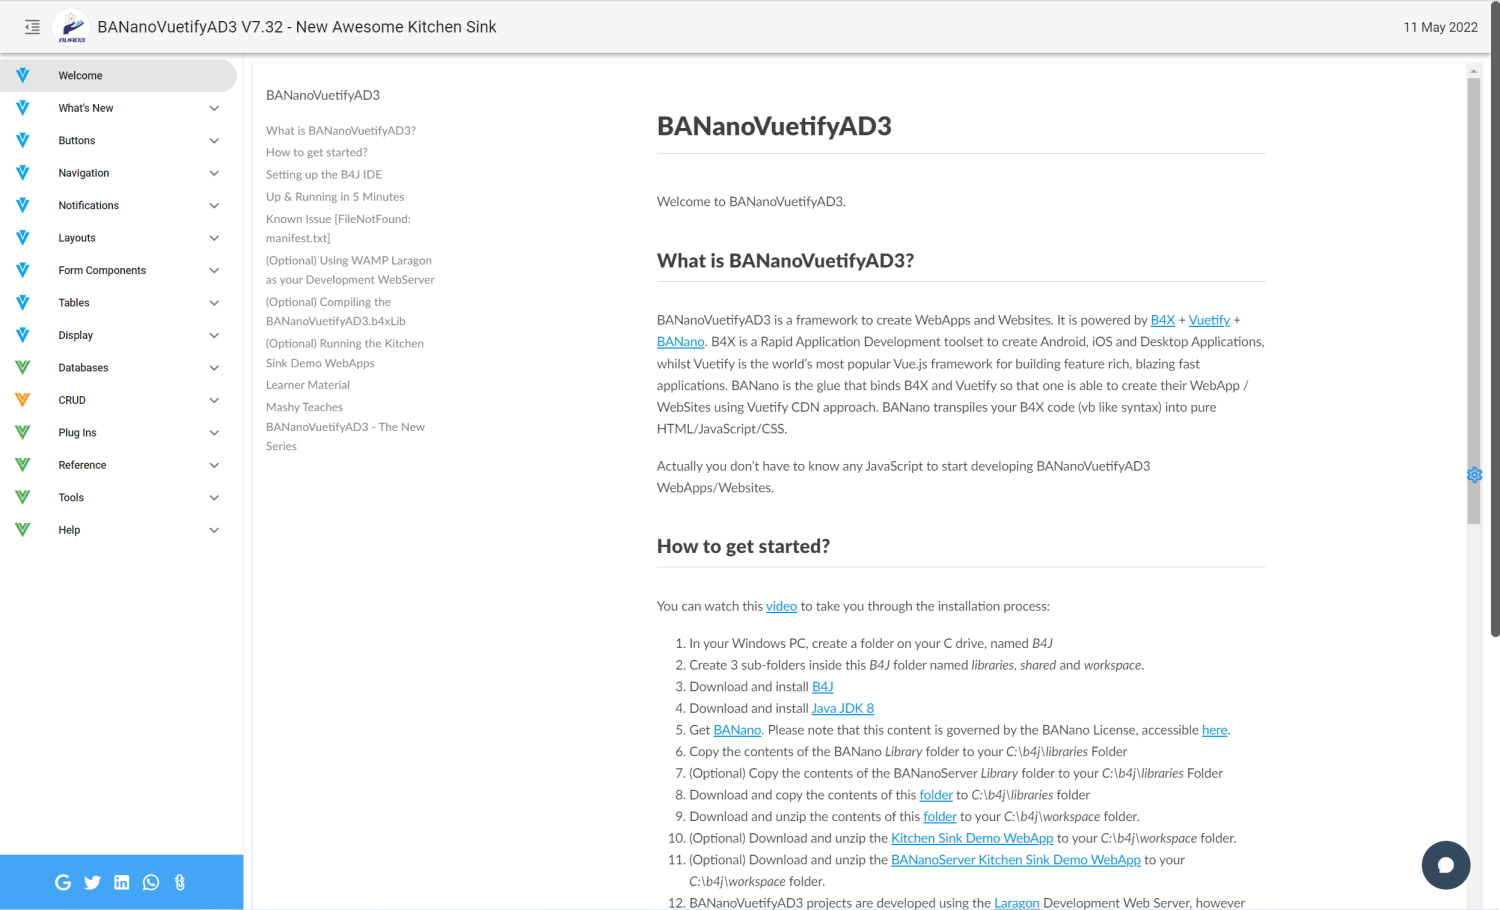Open the WhatsApp icon link
This screenshot has width=1500, height=910.
point(151,882)
